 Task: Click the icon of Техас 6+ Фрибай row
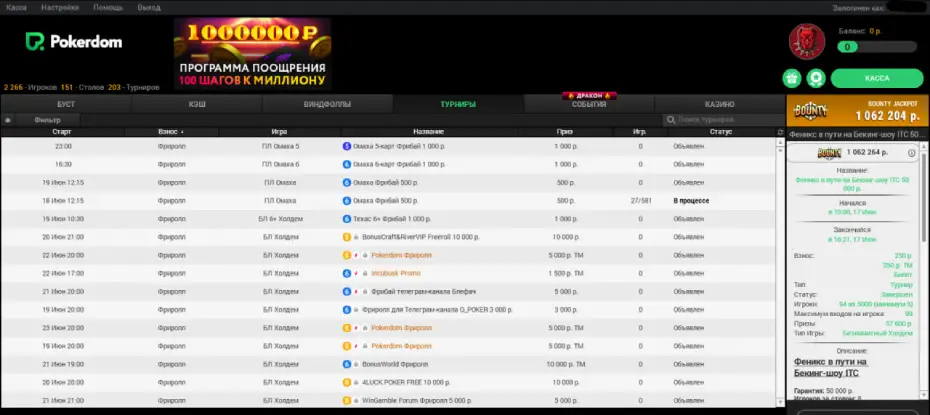click(347, 219)
